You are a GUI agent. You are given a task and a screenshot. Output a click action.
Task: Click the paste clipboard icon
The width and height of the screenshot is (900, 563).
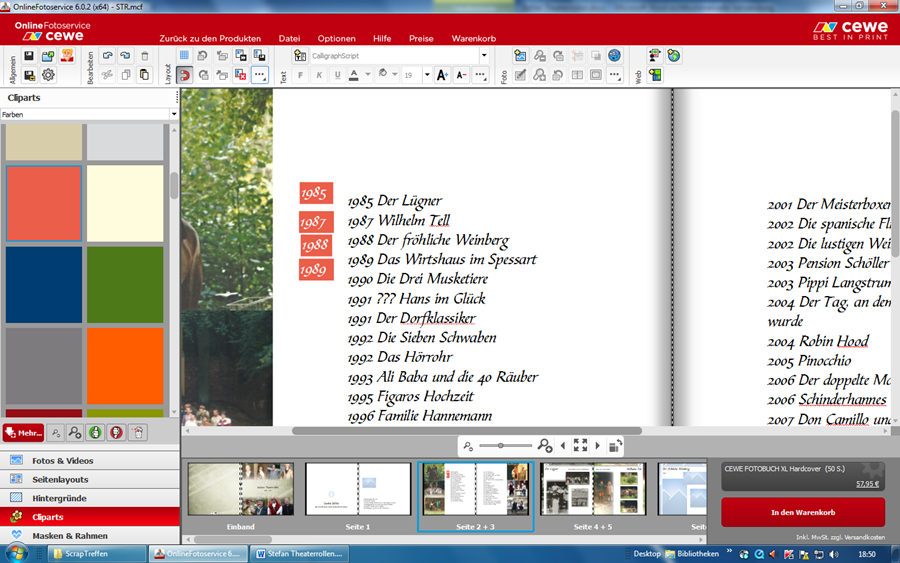pos(145,75)
